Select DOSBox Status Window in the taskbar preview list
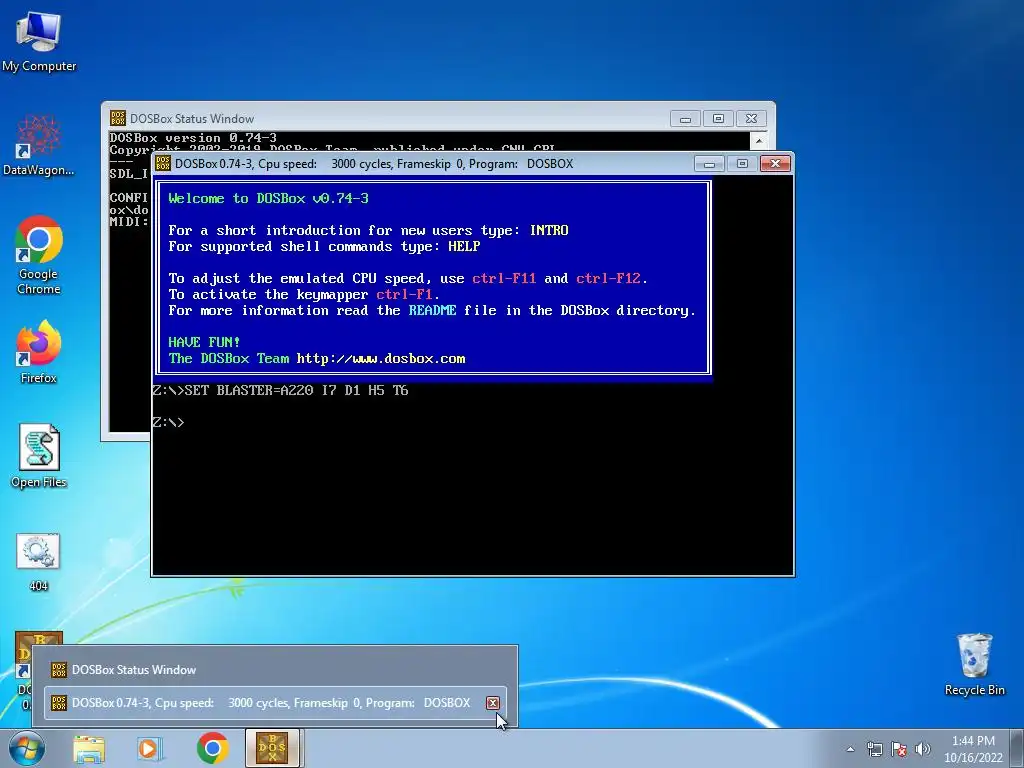Image resolution: width=1024 pixels, height=768 pixels. (274, 669)
